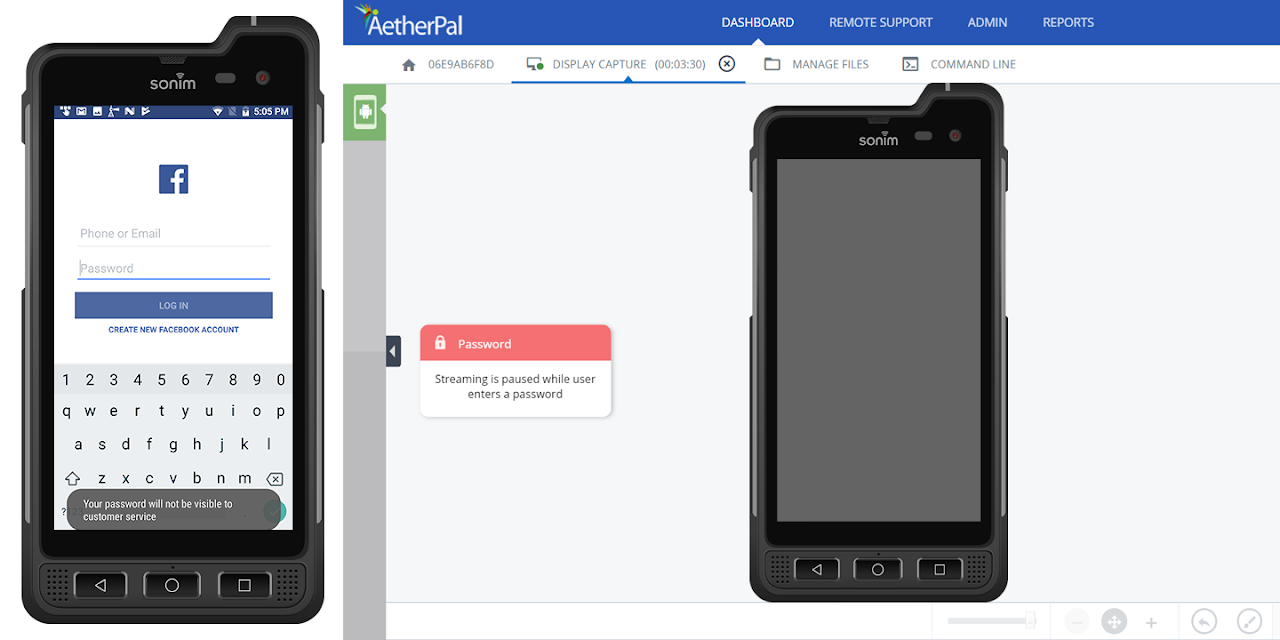Tap the LOG IN button
This screenshot has width=1280, height=640.
tap(174, 305)
